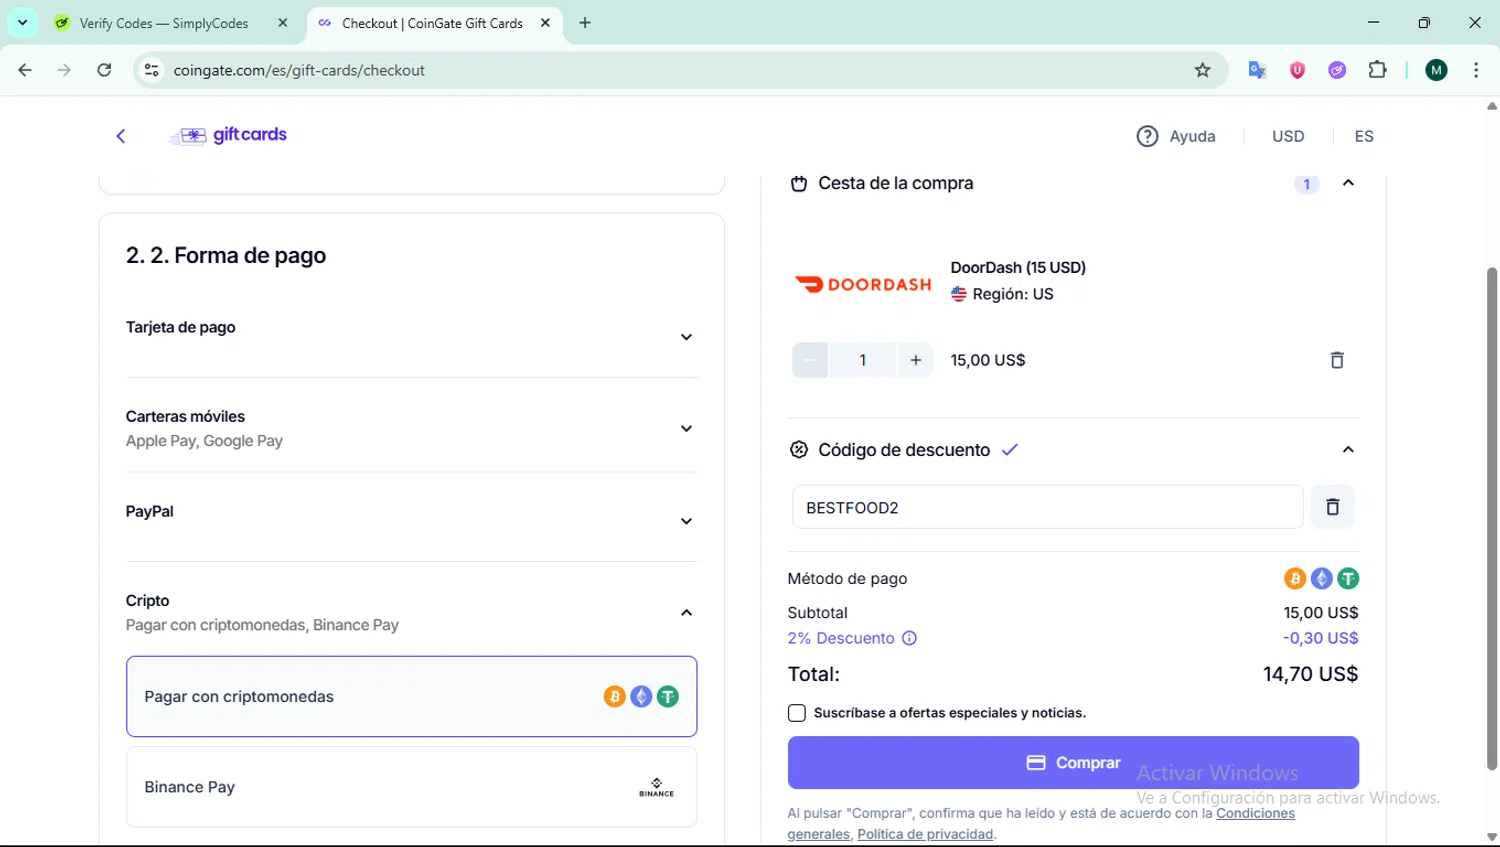Increase quantity with the plus button
This screenshot has width=1500, height=847.
[915, 360]
